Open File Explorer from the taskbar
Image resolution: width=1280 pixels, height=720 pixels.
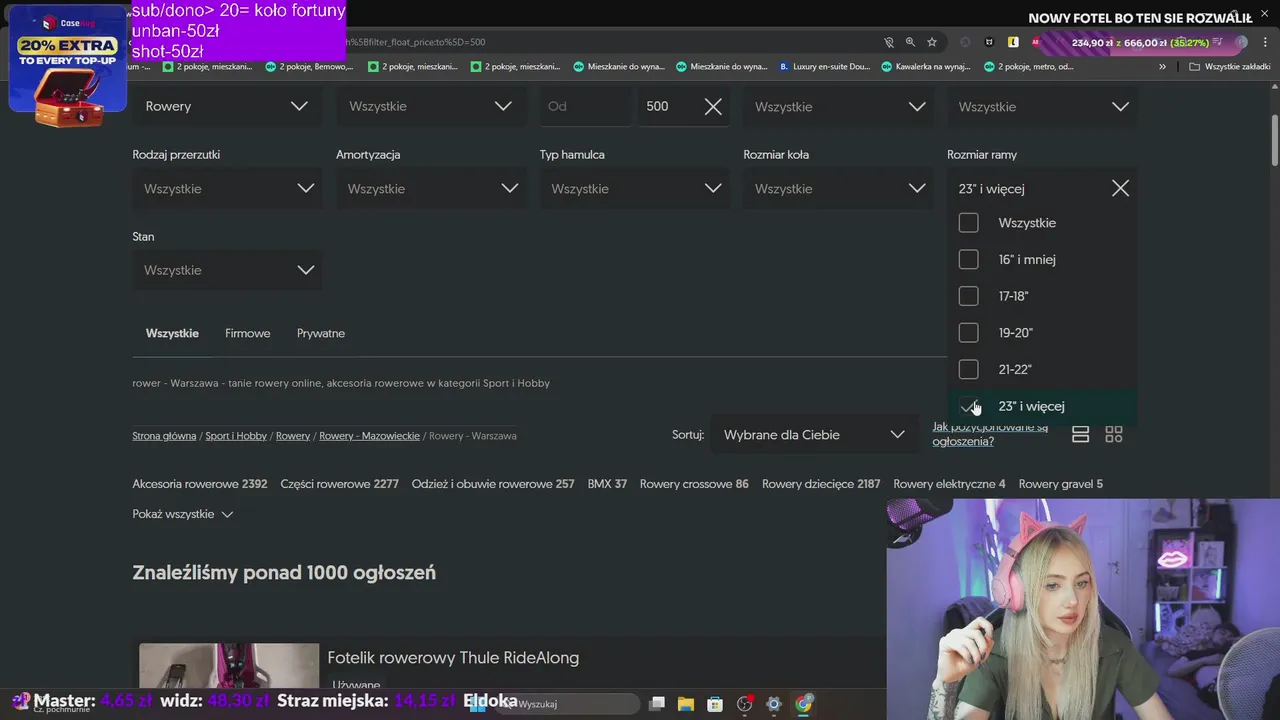pyautogui.click(x=686, y=704)
